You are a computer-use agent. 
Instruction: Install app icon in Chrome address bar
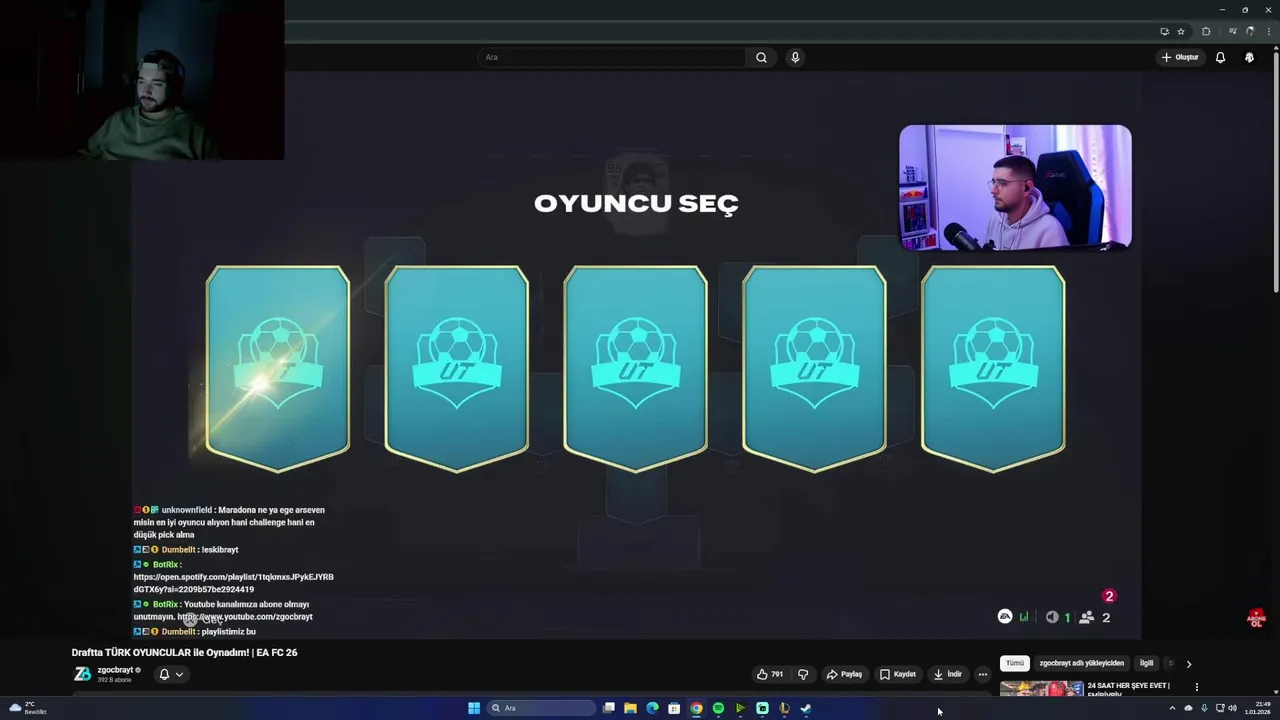pyautogui.click(x=1164, y=31)
